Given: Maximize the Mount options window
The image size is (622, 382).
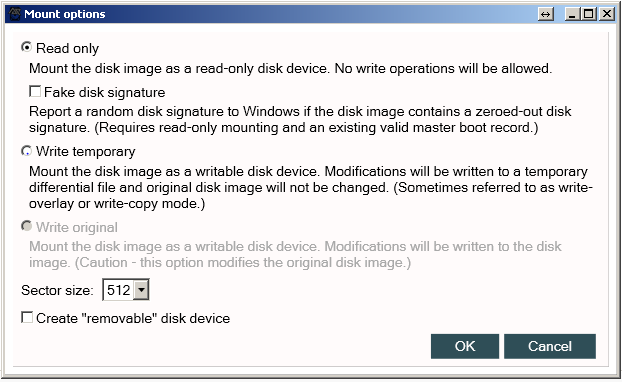Looking at the screenshot, I should (589, 14).
